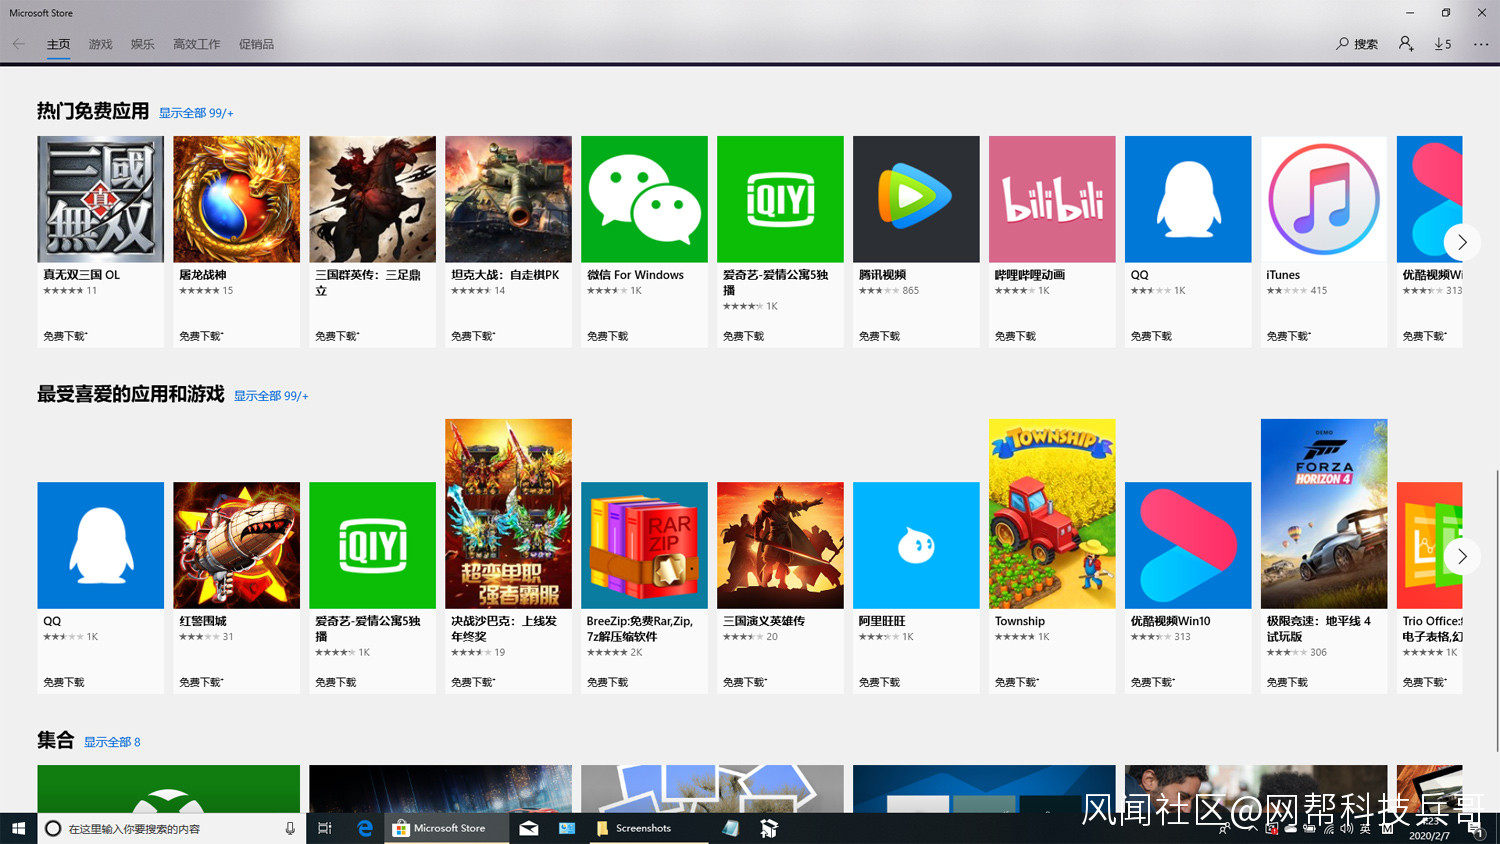Open the Windows Start menu
The width and height of the screenshot is (1500, 844).
[18, 828]
